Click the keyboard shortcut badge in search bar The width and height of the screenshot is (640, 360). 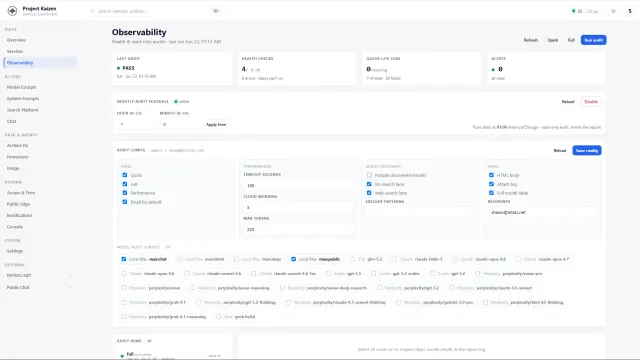pos(216,11)
